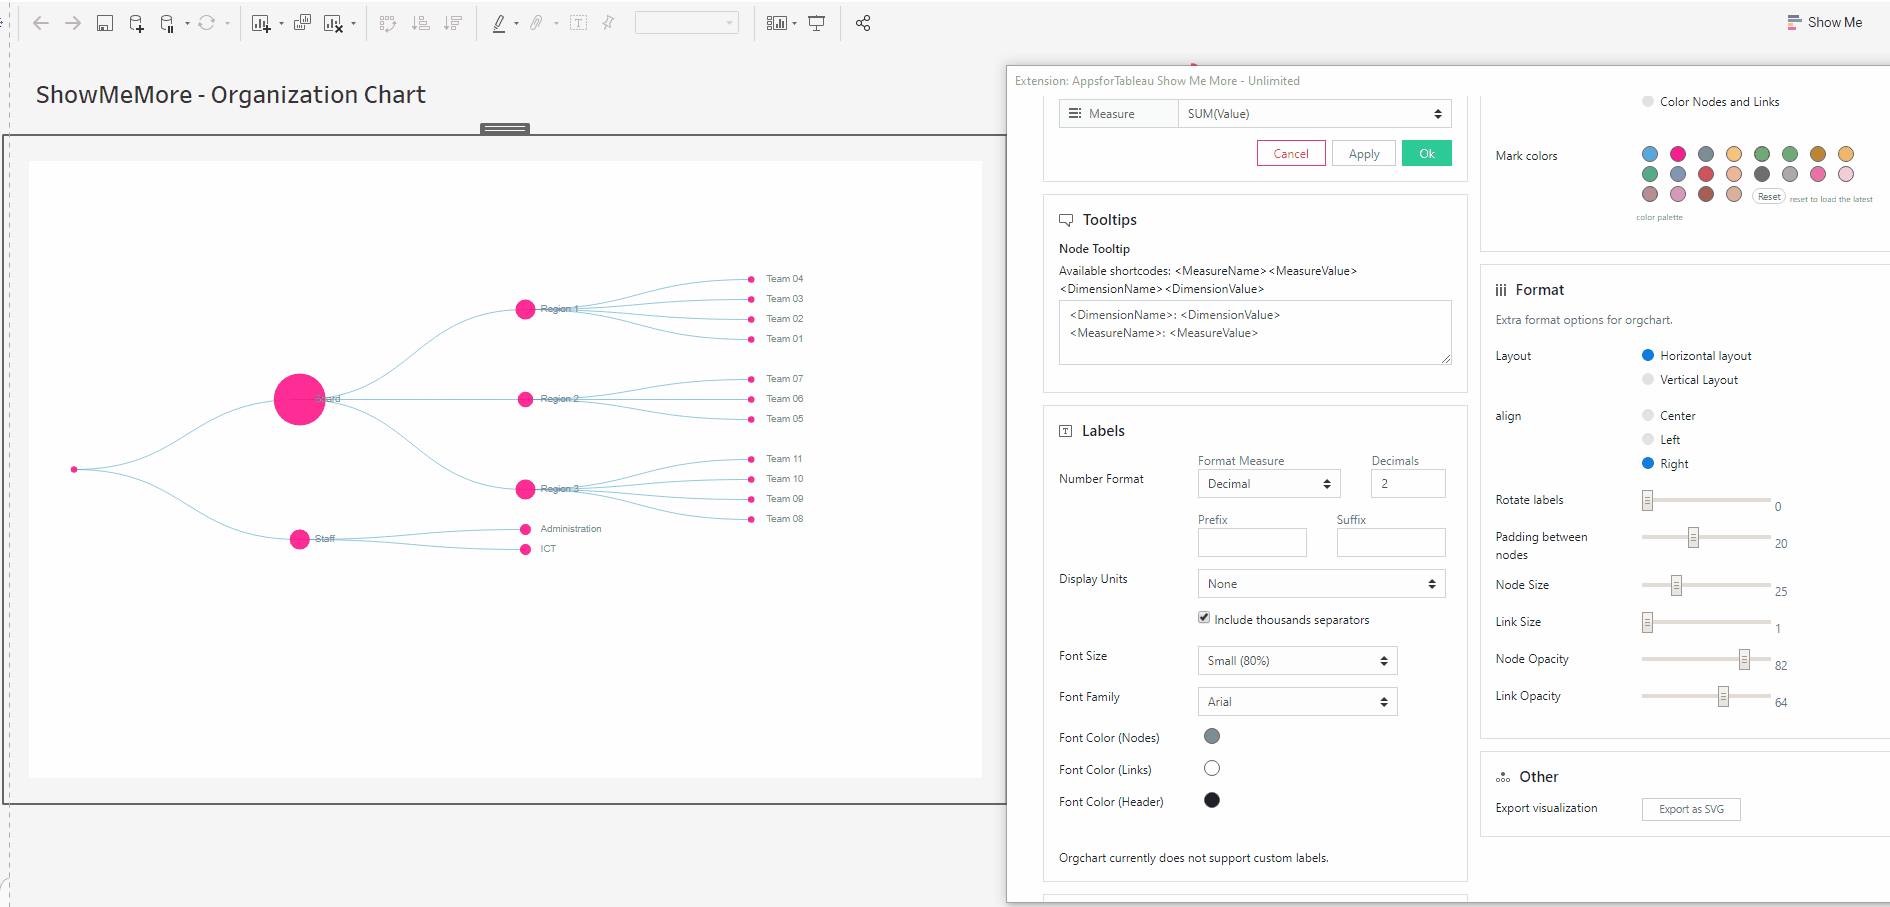Click the Decimals input field
This screenshot has width=1890, height=907.
tap(1408, 484)
